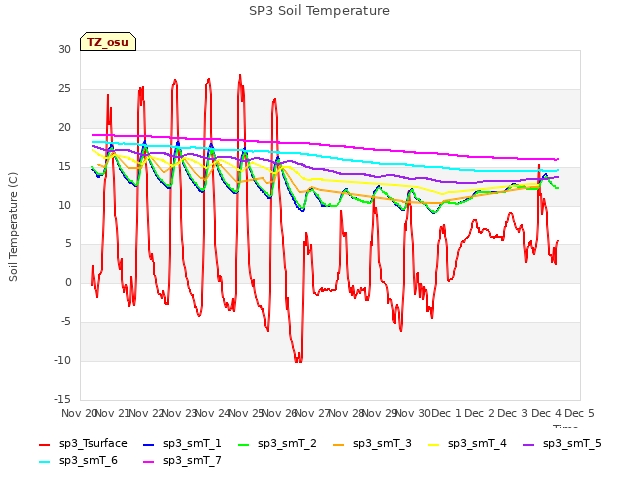Screen dimensions: 640x480
Task: Click the sp3_Tsurface legend label
Action: pos(93,443)
